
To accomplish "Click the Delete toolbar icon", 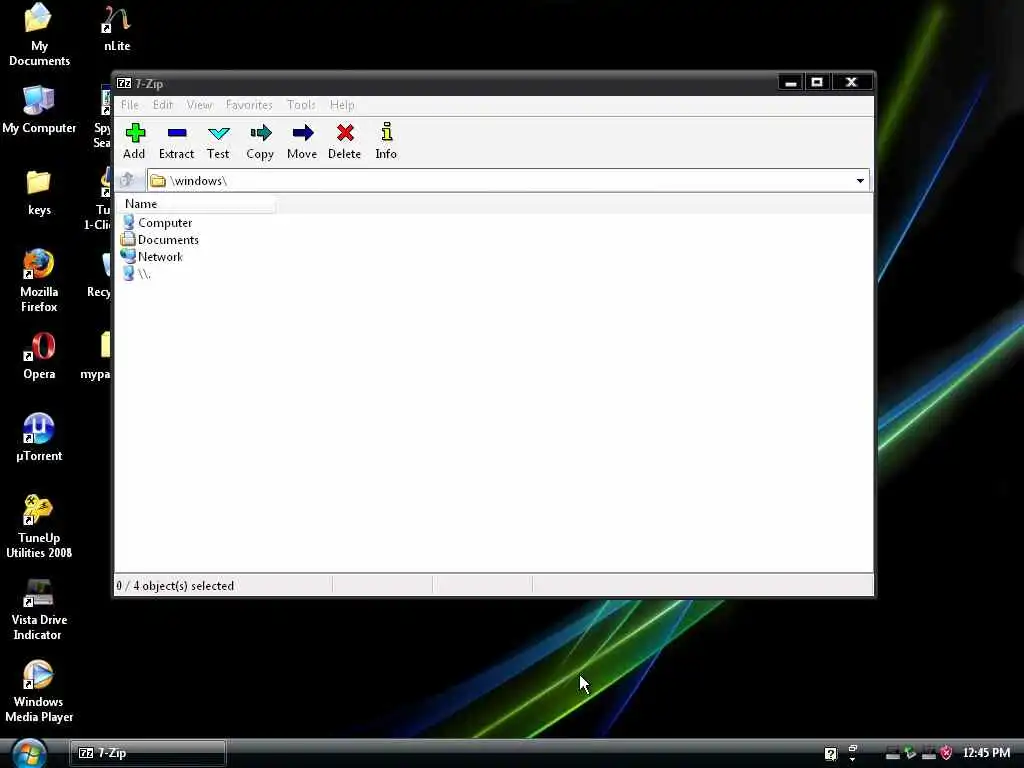I will pyautogui.click(x=345, y=133).
